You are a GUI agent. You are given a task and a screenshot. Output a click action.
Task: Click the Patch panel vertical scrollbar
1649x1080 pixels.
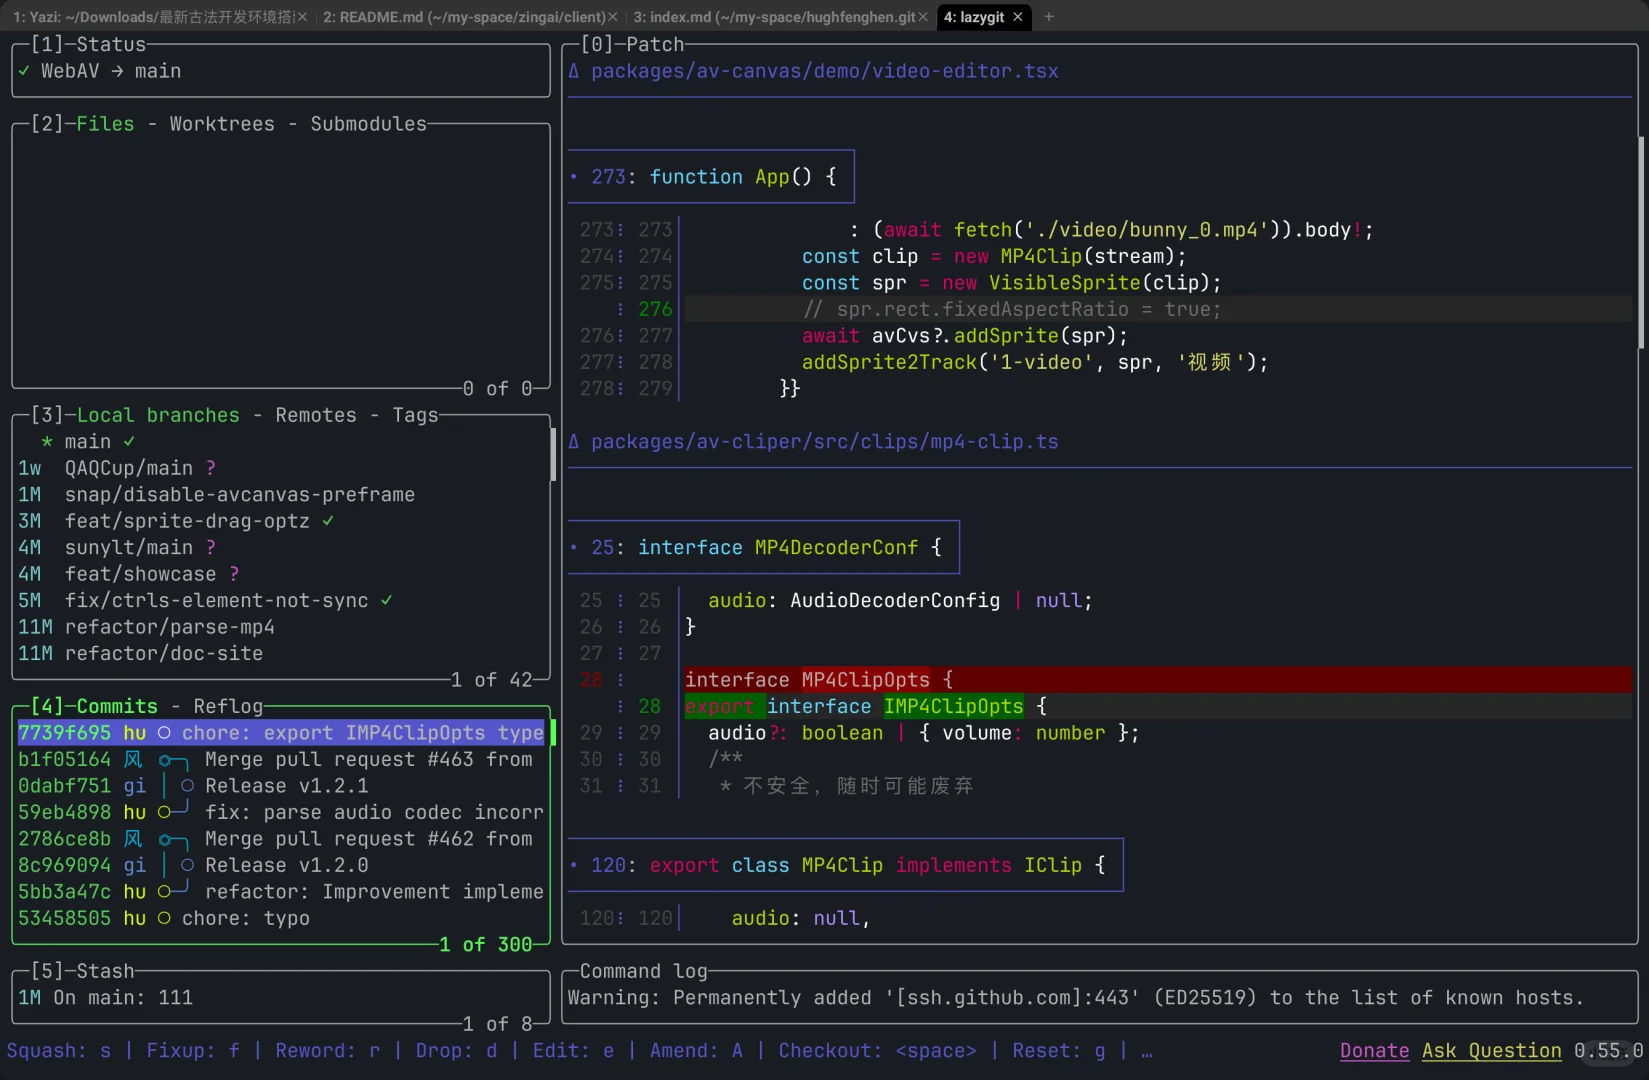pyautogui.click(x=1640, y=242)
